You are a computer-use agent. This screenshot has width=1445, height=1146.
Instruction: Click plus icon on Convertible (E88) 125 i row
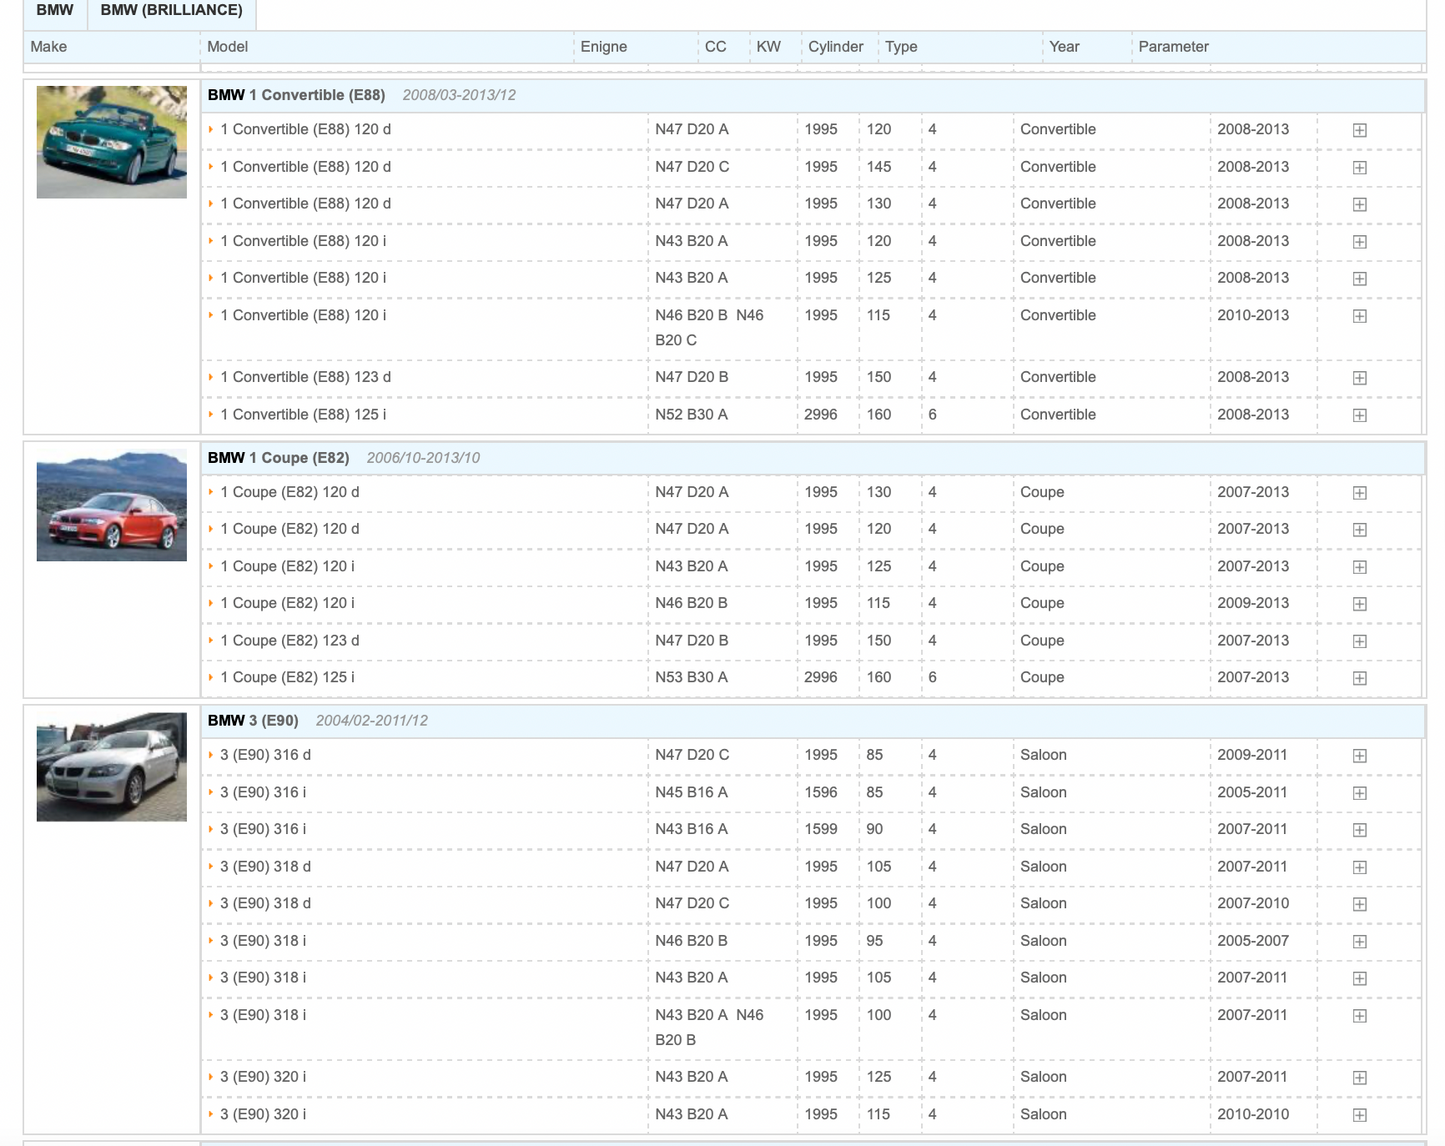[1359, 415]
